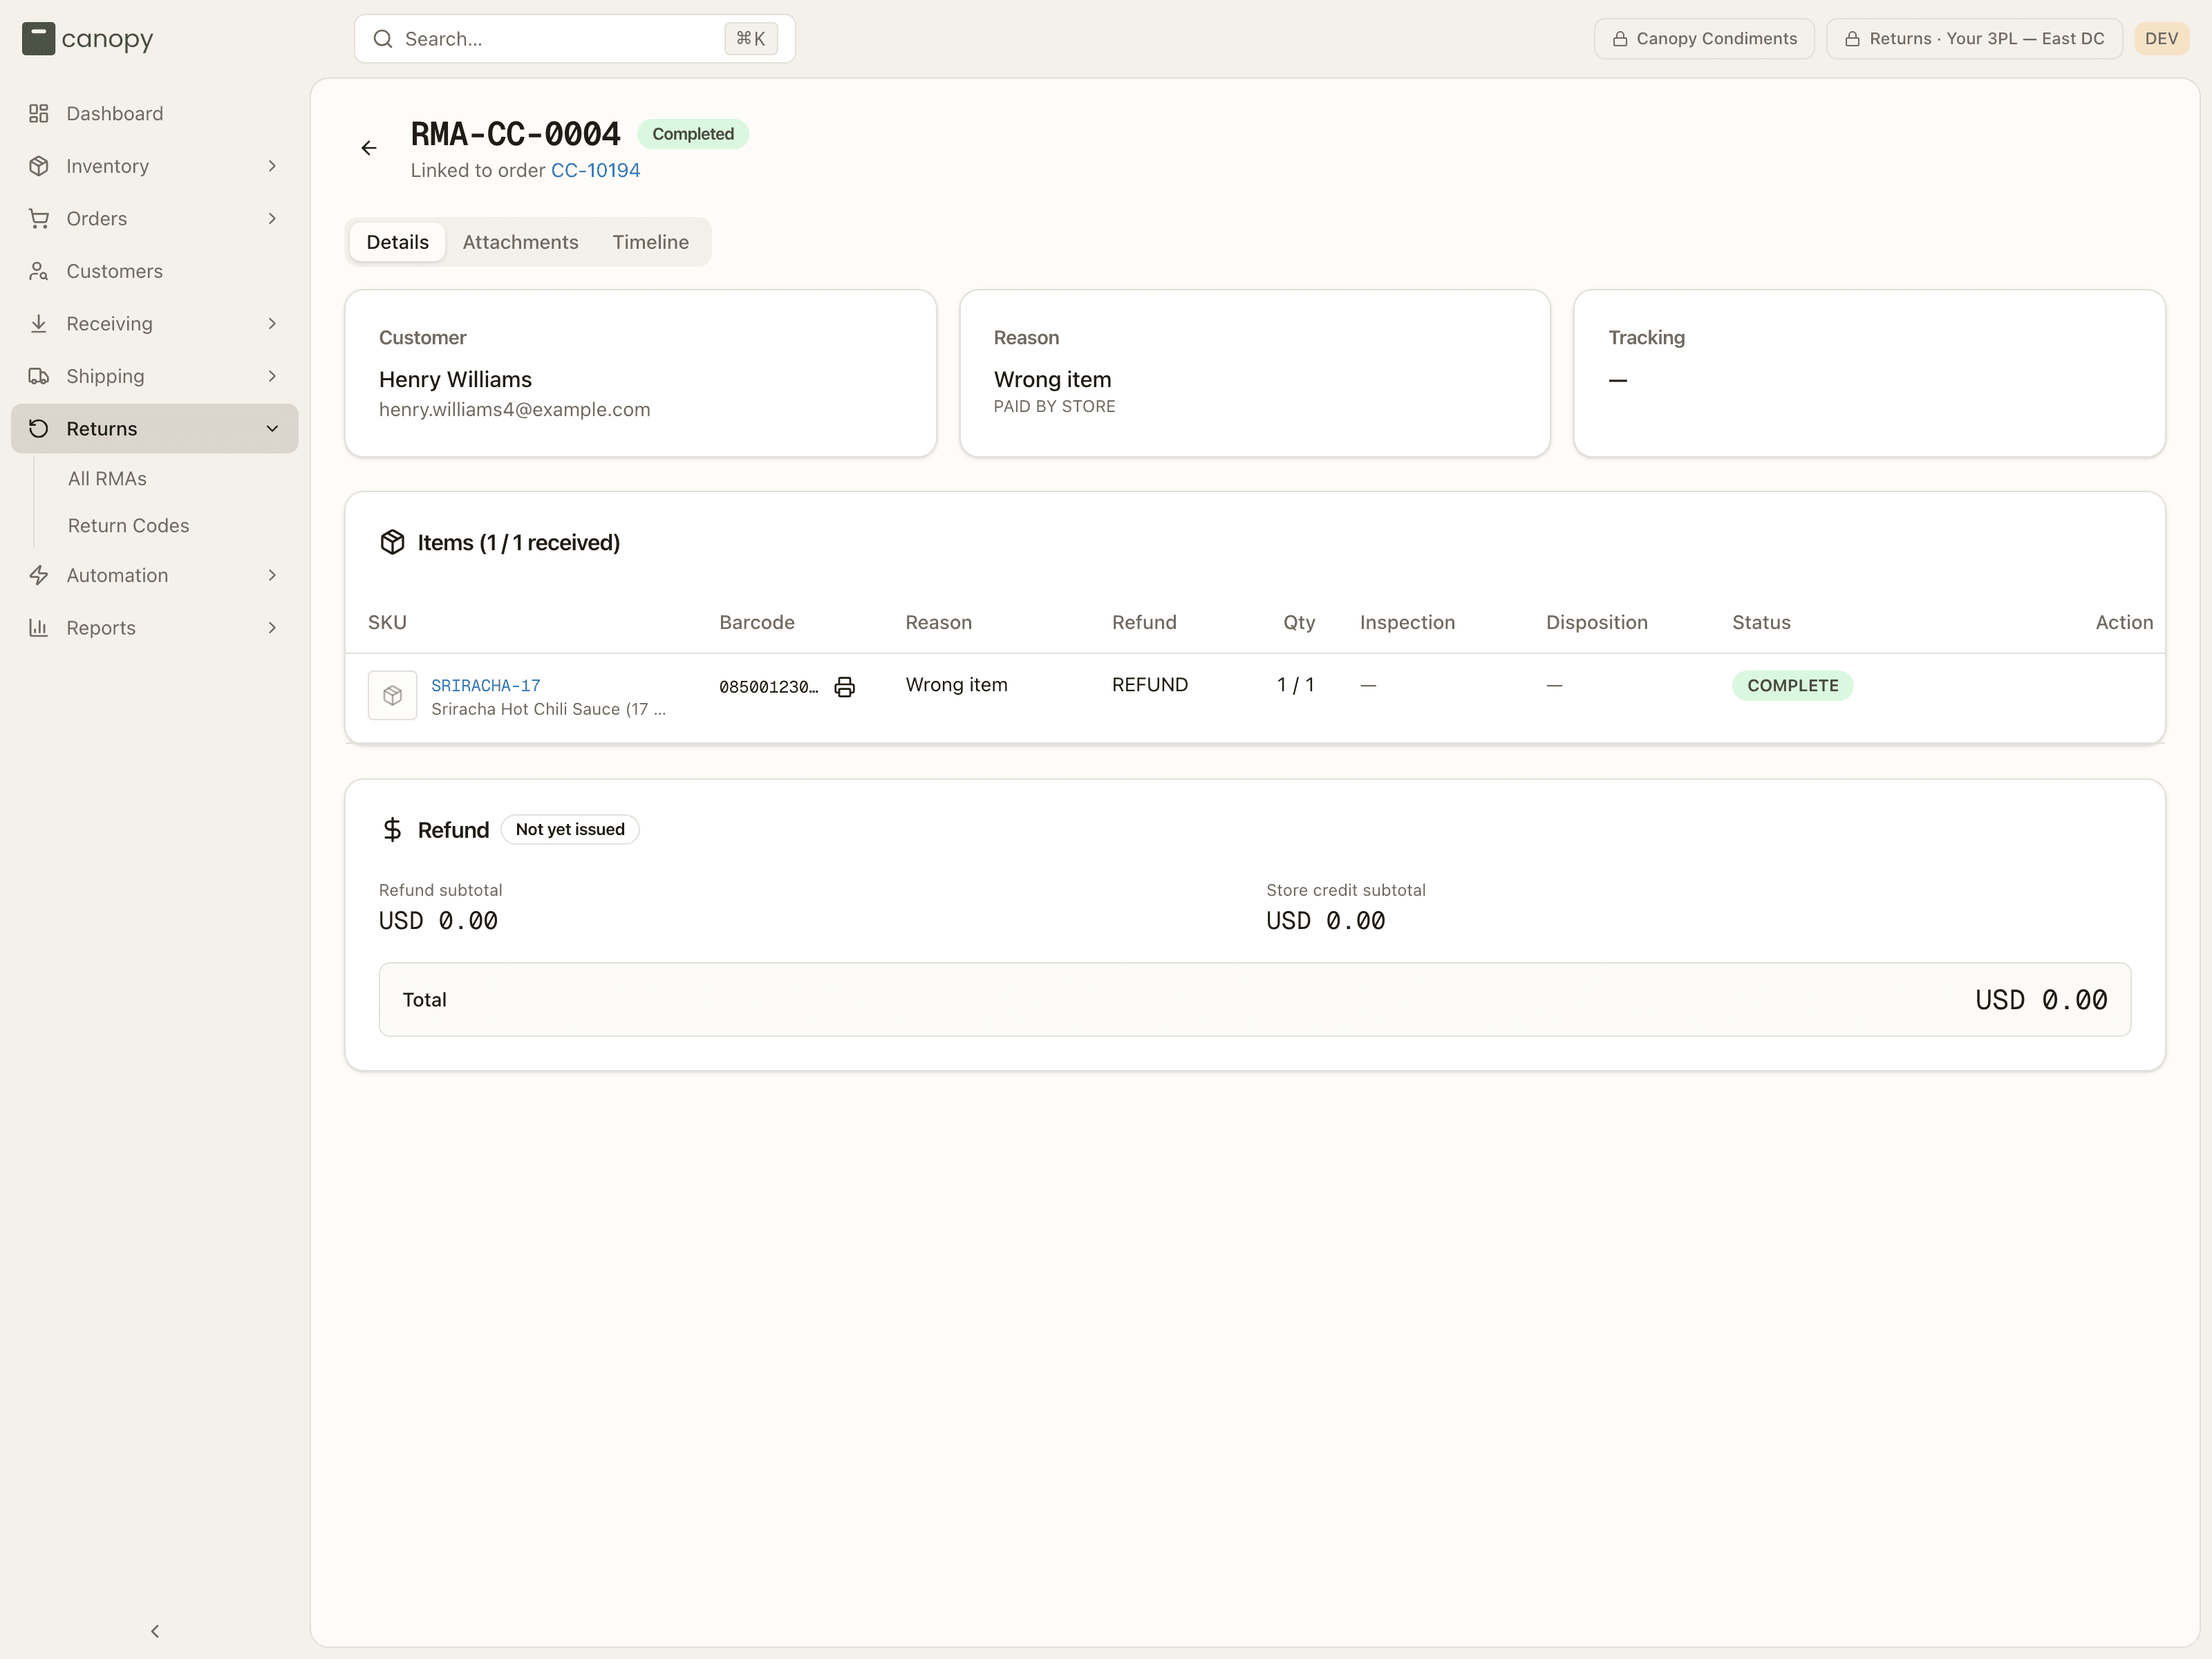Click the customer email henry.williams4@example.com

click(514, 410)
